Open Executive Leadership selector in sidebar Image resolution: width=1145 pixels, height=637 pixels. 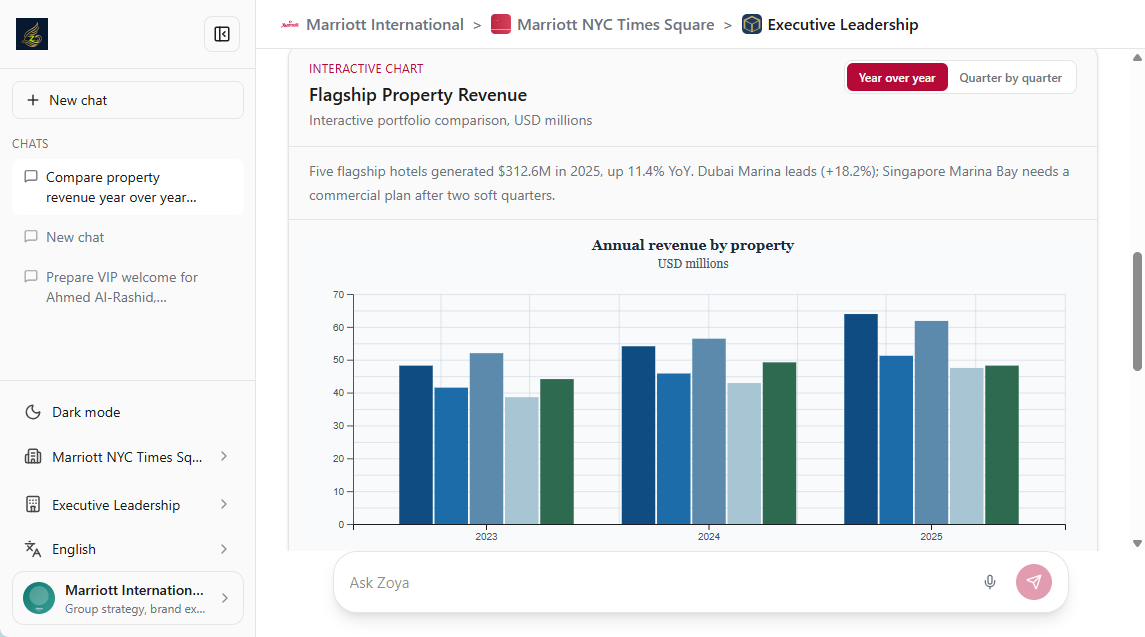128,505
